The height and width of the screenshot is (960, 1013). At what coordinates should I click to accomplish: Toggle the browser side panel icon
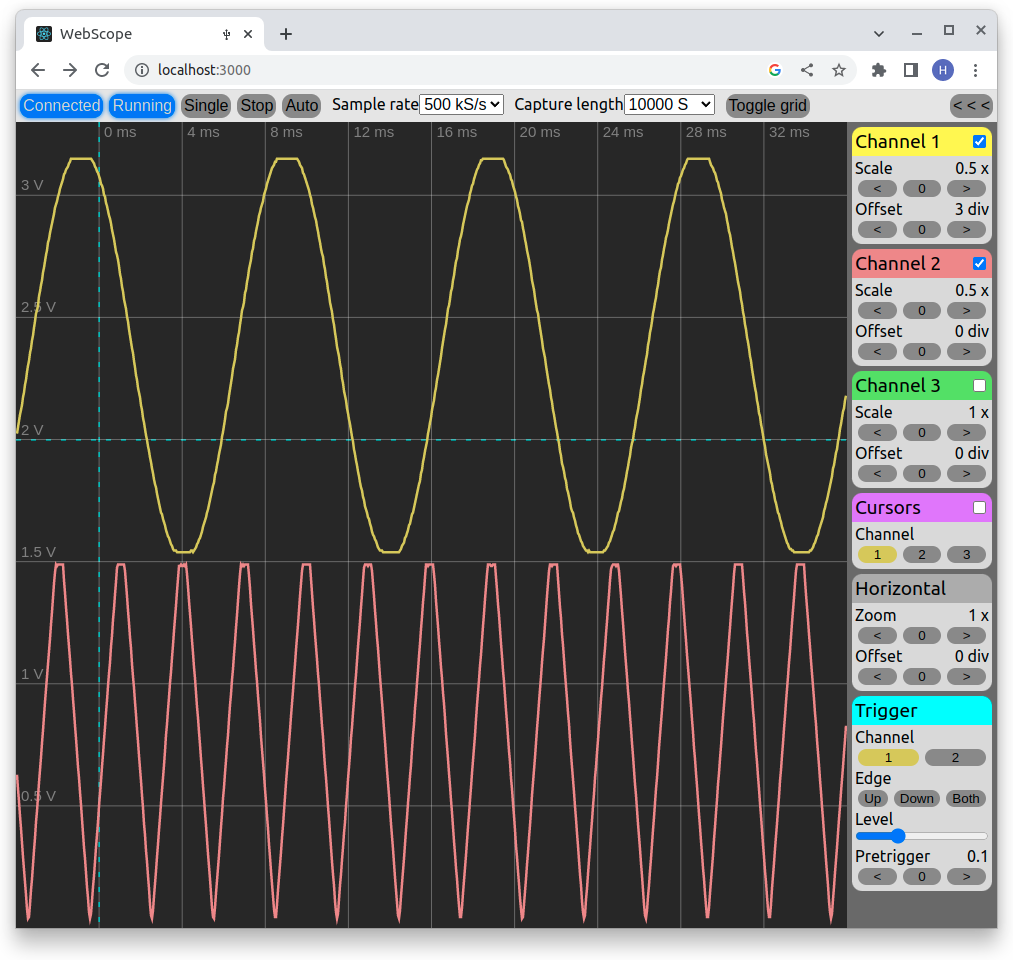[911, 70]
